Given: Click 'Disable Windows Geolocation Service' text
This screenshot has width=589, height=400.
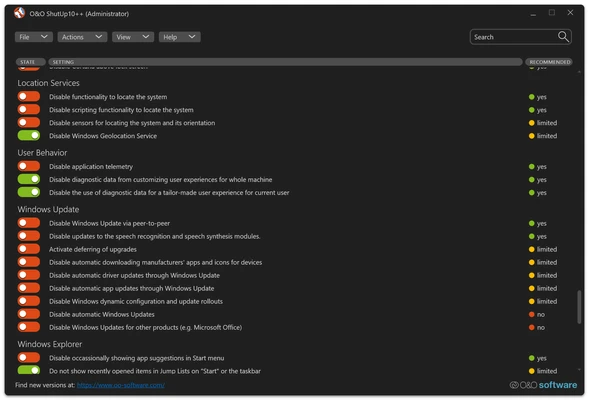Looking at the screenshot, I should tap(103, 136).
